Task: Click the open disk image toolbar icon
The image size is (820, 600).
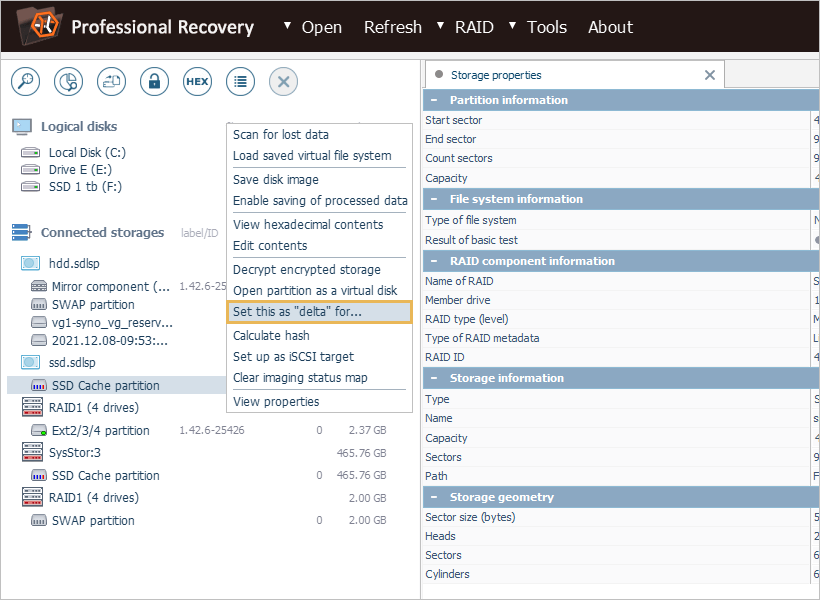Action: (111, 82)
